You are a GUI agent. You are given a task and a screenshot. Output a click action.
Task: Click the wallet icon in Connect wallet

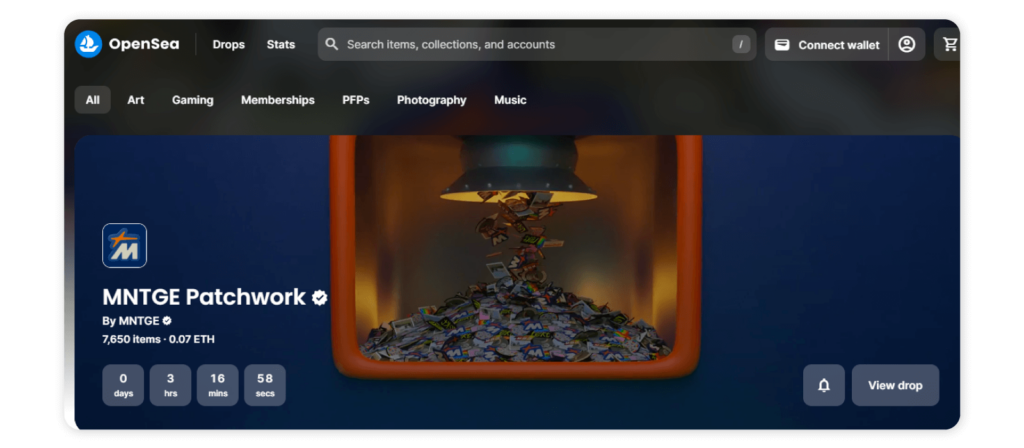(782, 45)
